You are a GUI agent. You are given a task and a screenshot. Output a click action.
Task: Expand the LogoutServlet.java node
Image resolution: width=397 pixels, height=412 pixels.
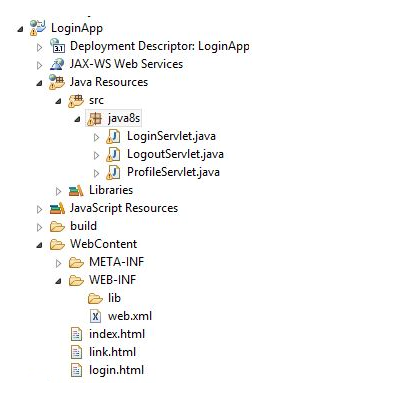[x=97, y=155]
